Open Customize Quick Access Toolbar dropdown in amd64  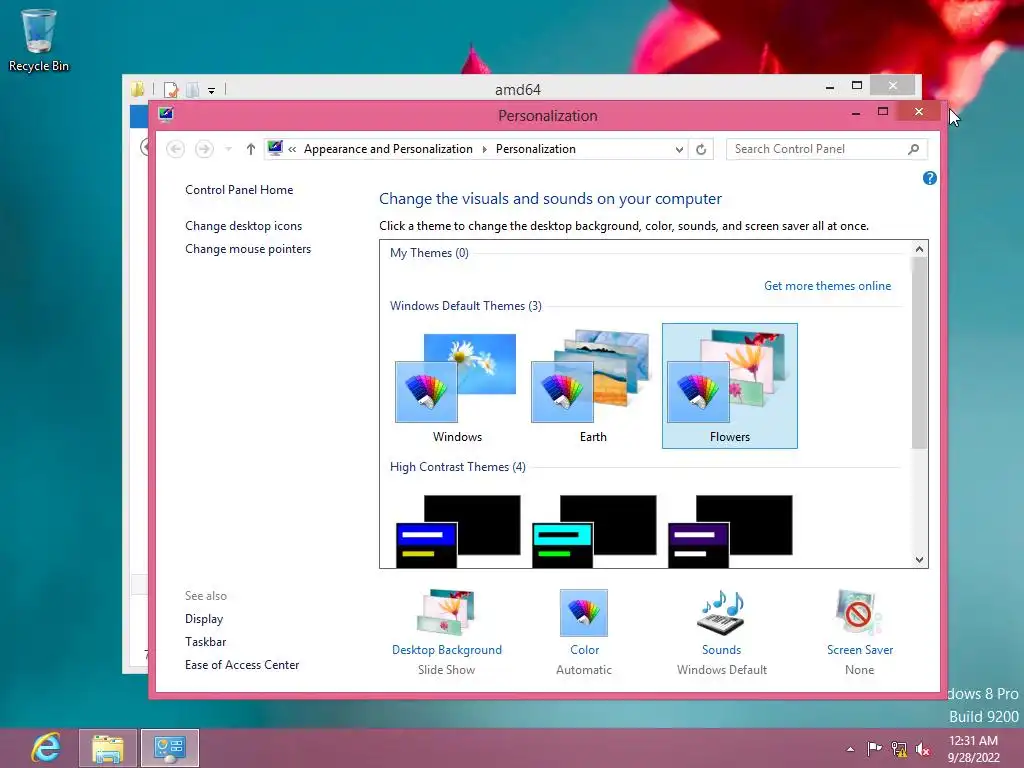point(212,91)
